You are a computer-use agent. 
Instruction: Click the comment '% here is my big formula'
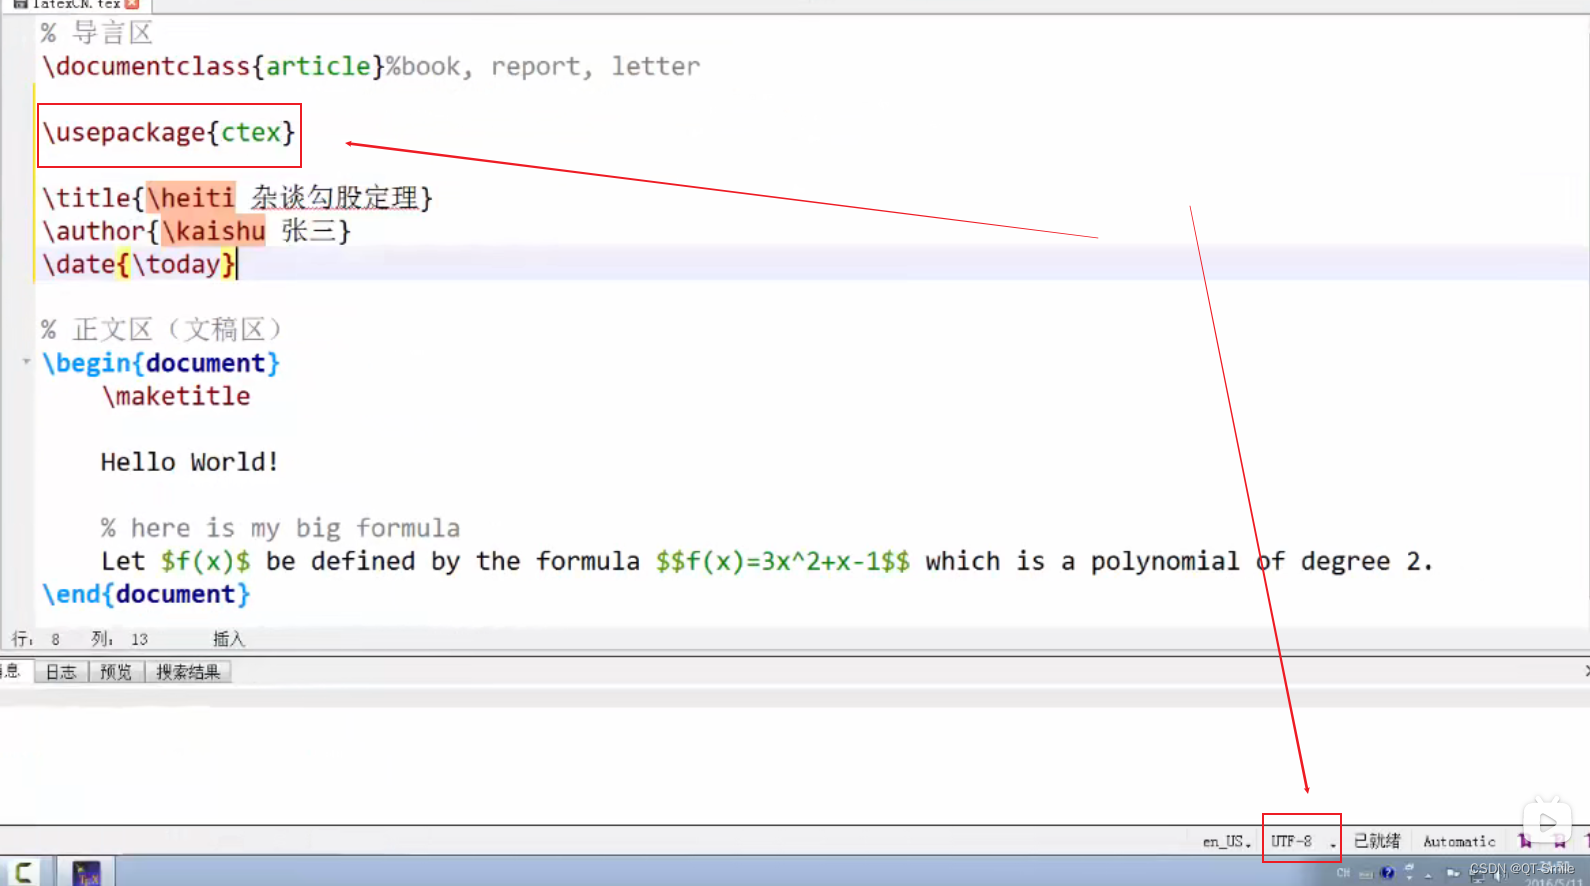[x=280, y=528]
